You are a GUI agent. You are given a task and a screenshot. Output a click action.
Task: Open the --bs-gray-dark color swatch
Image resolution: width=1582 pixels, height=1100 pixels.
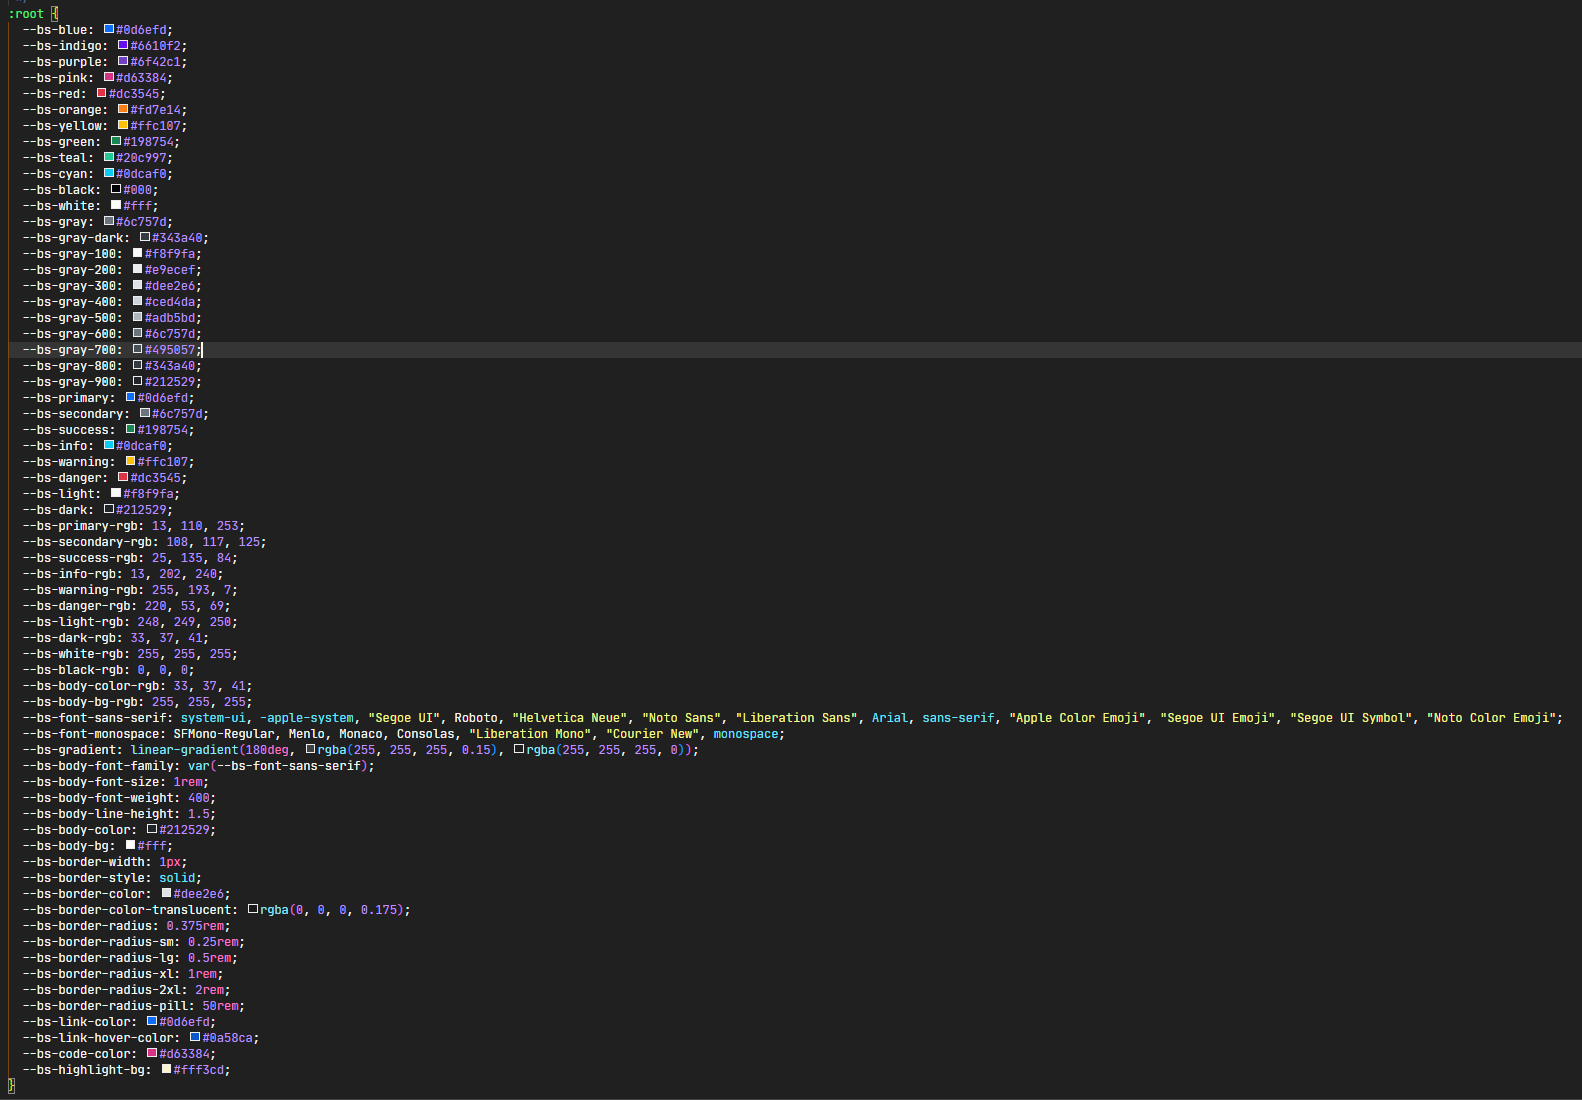(145, 237)
